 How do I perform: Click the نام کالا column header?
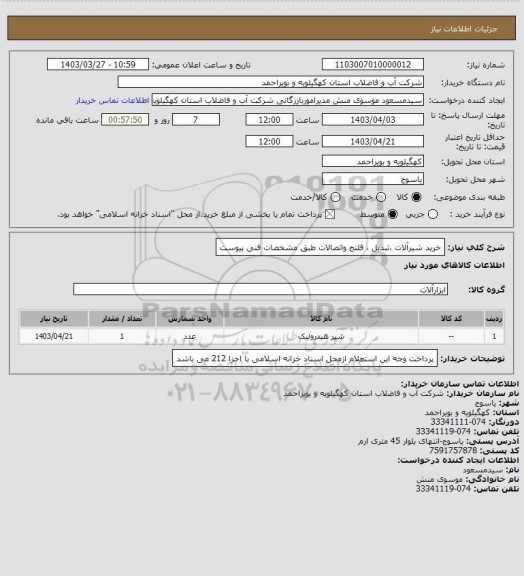click(321, 318)
